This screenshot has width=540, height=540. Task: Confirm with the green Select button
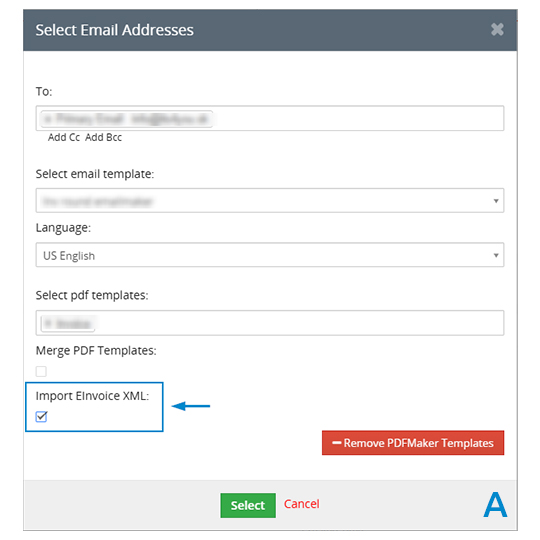tap(248, 505)
